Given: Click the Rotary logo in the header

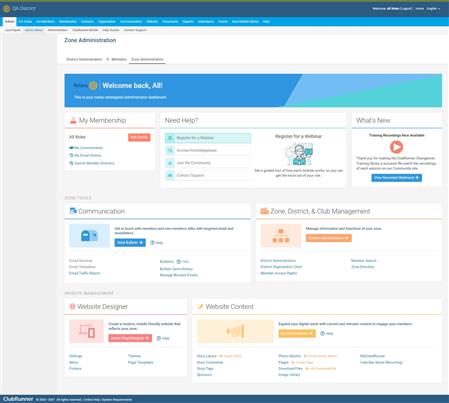Looking at the screenshot, I should point(6,8).
